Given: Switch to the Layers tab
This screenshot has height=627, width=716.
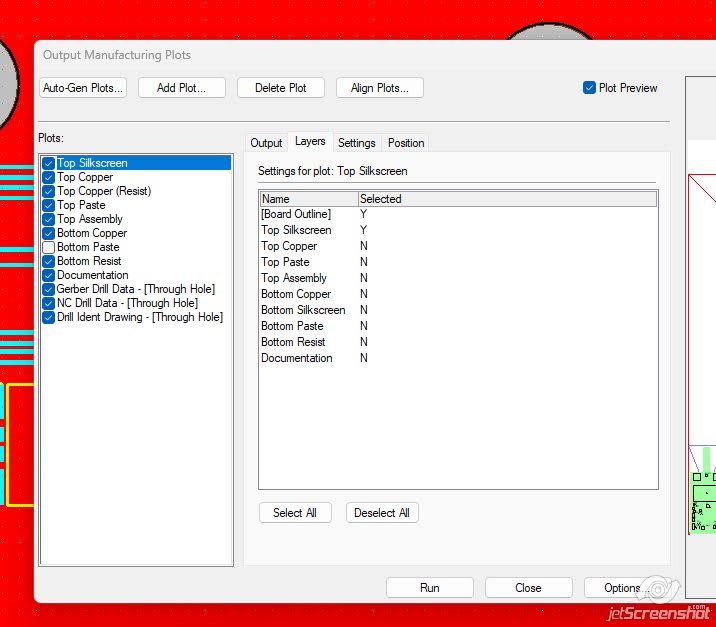Looking at the screenshot, I should (x=310, y=142).
